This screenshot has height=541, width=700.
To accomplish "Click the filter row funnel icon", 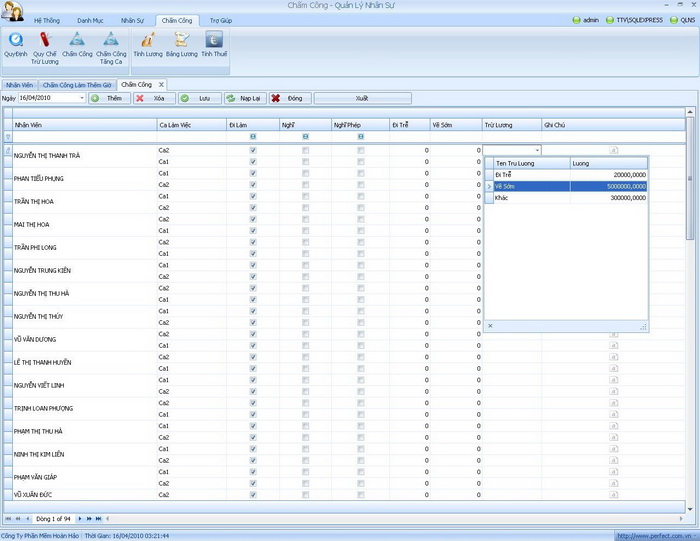I will [x=8, y=137].
